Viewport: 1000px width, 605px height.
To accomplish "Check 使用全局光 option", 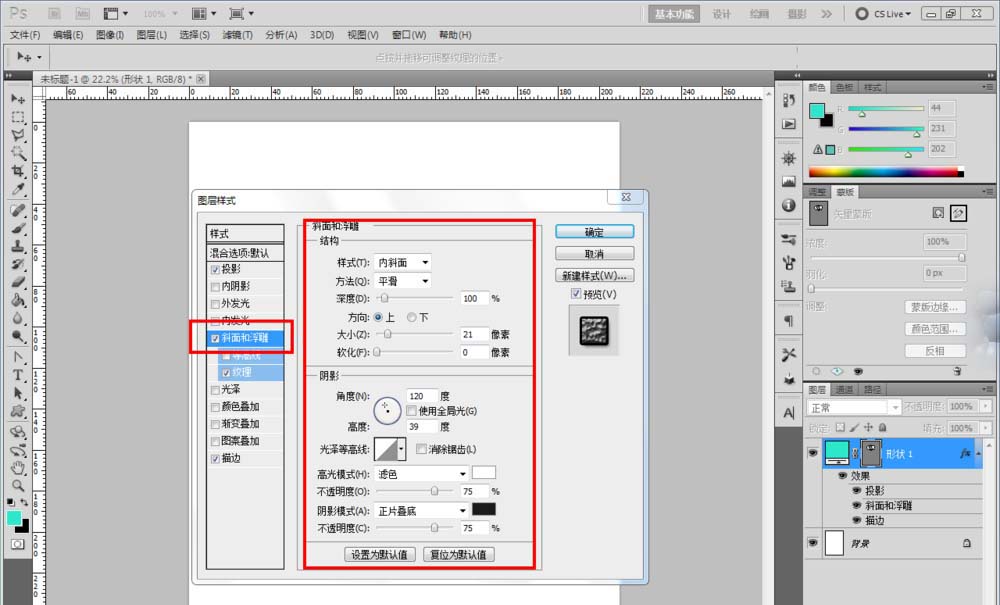I will coord(412,411).
